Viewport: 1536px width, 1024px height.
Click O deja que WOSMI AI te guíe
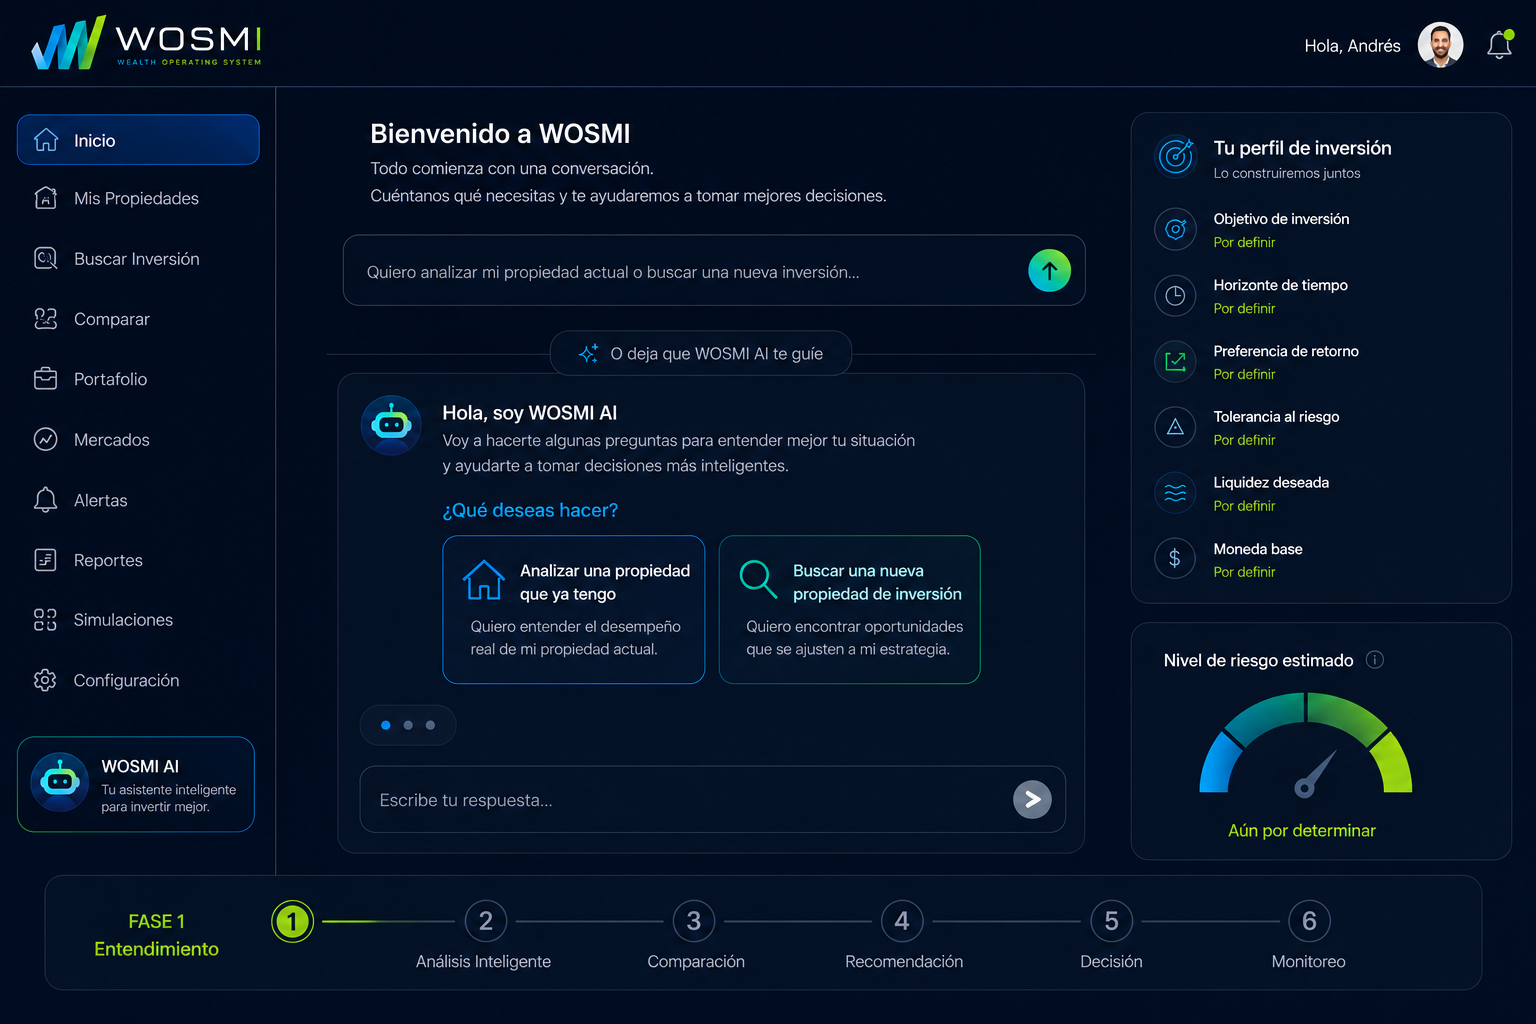click(x=701, y=353)
